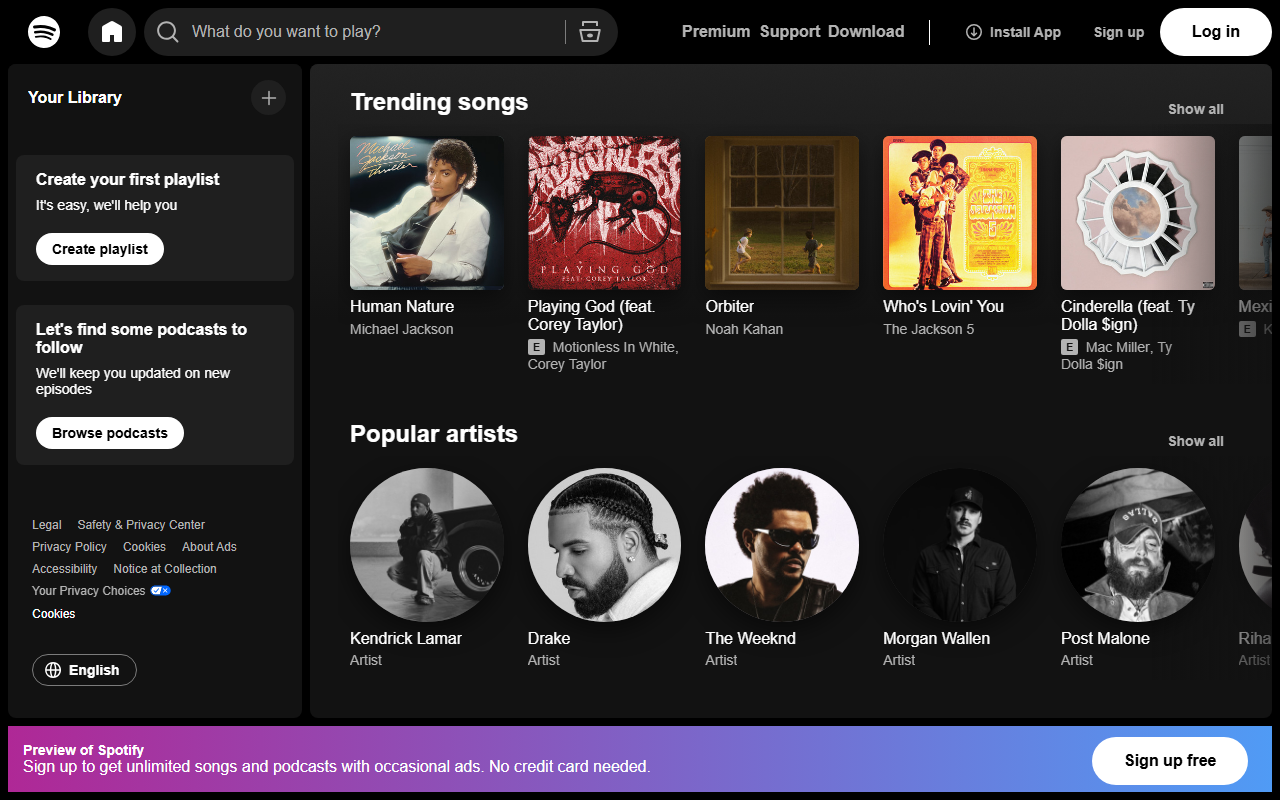The width and height of the screenshot is (1280, 800).
Task: Open the Premium menu link
Action: (716, 32)
